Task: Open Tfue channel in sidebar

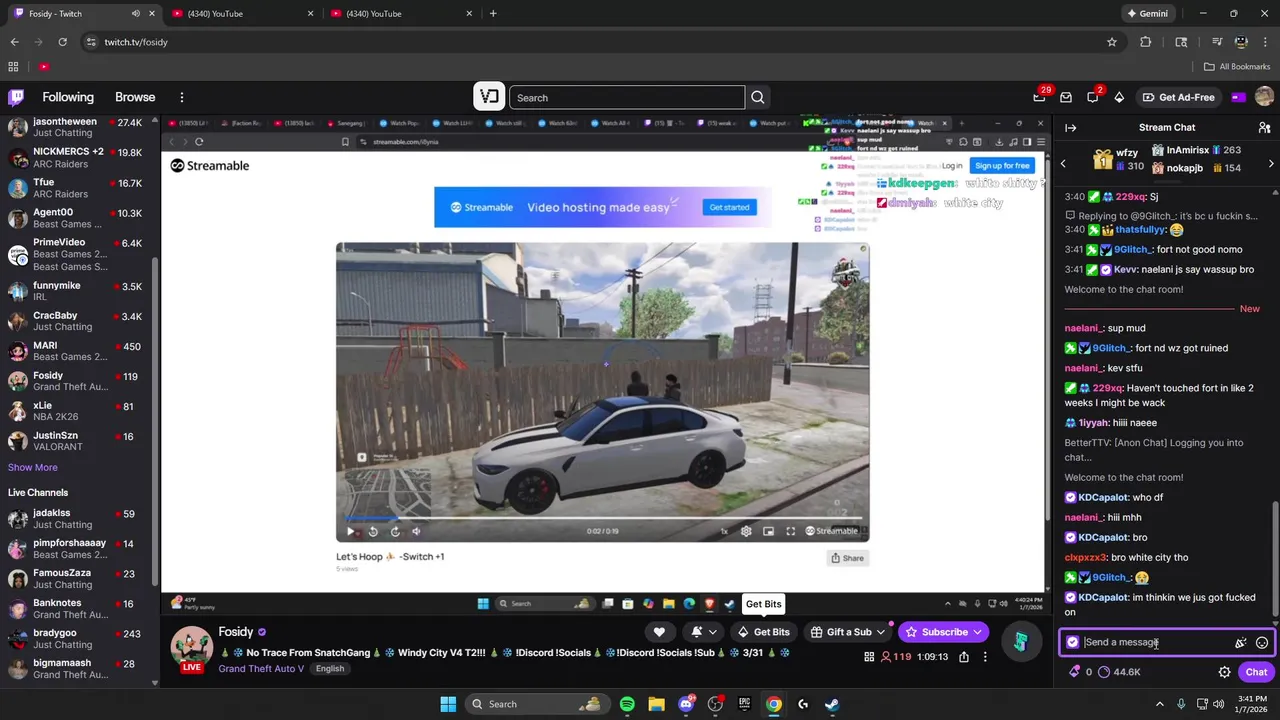Action: [77, 188]
